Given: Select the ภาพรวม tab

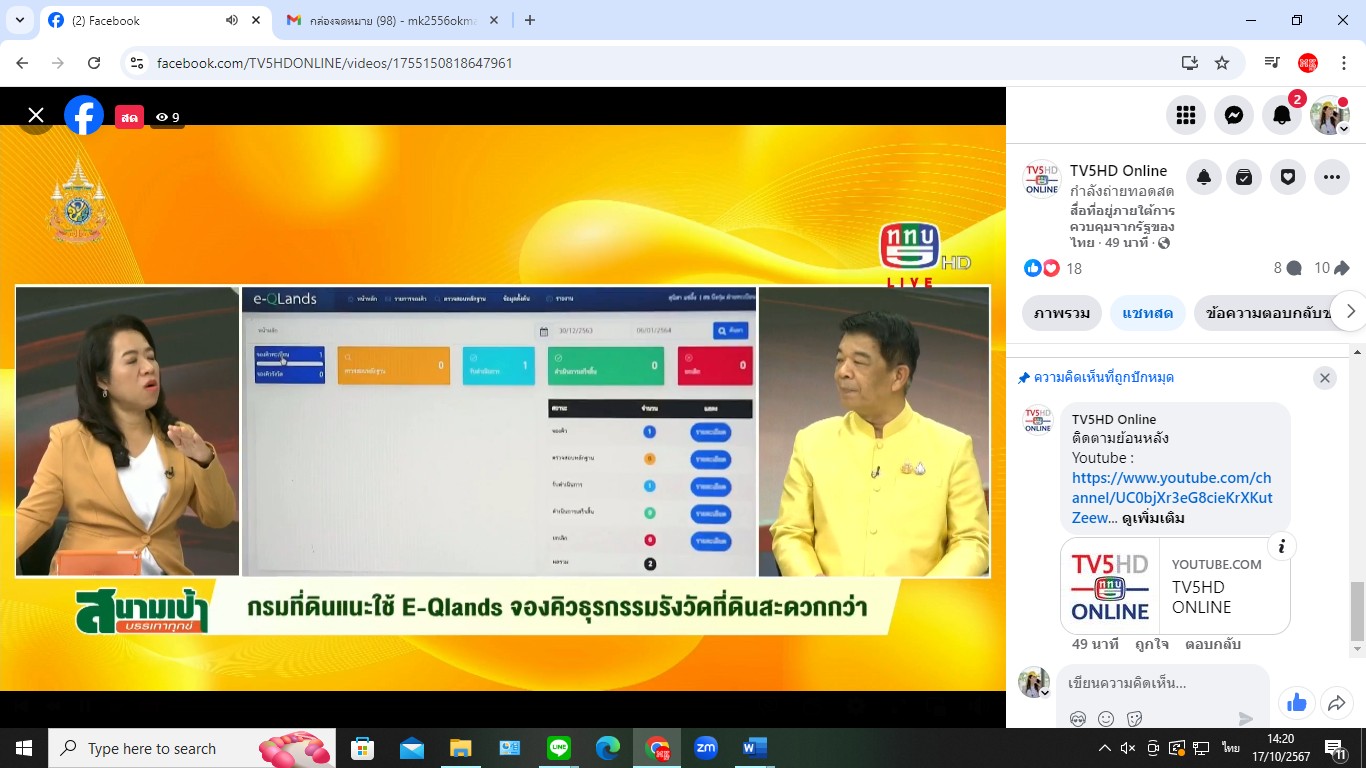Looking at the screenshot, I should pyautogui.click(x=1062, y=313).
